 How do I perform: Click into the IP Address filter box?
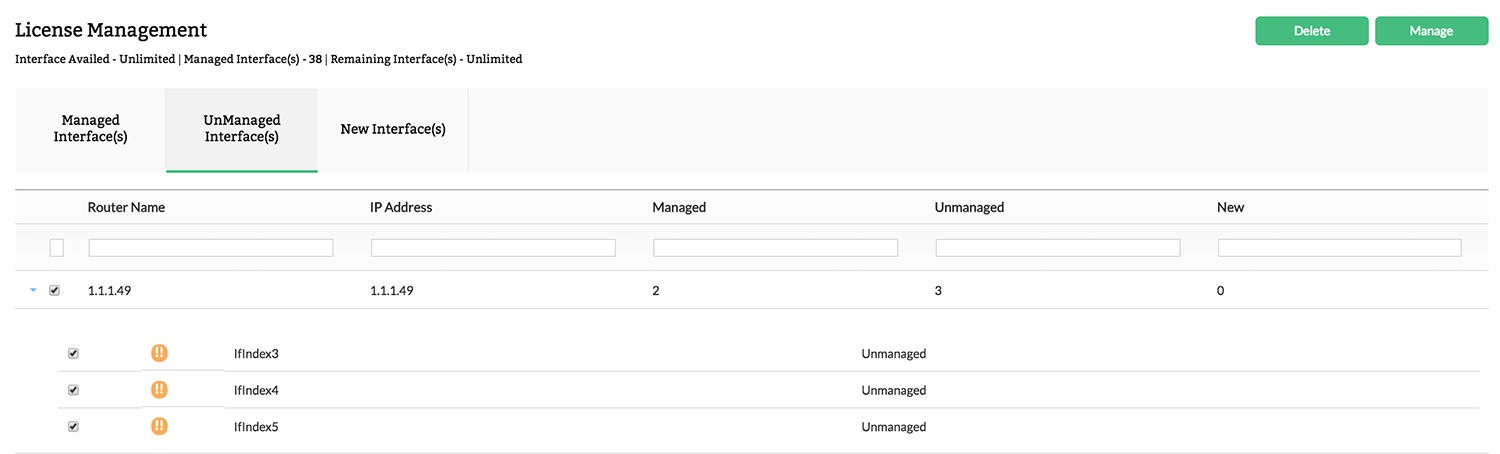click(x=493, y=247)
